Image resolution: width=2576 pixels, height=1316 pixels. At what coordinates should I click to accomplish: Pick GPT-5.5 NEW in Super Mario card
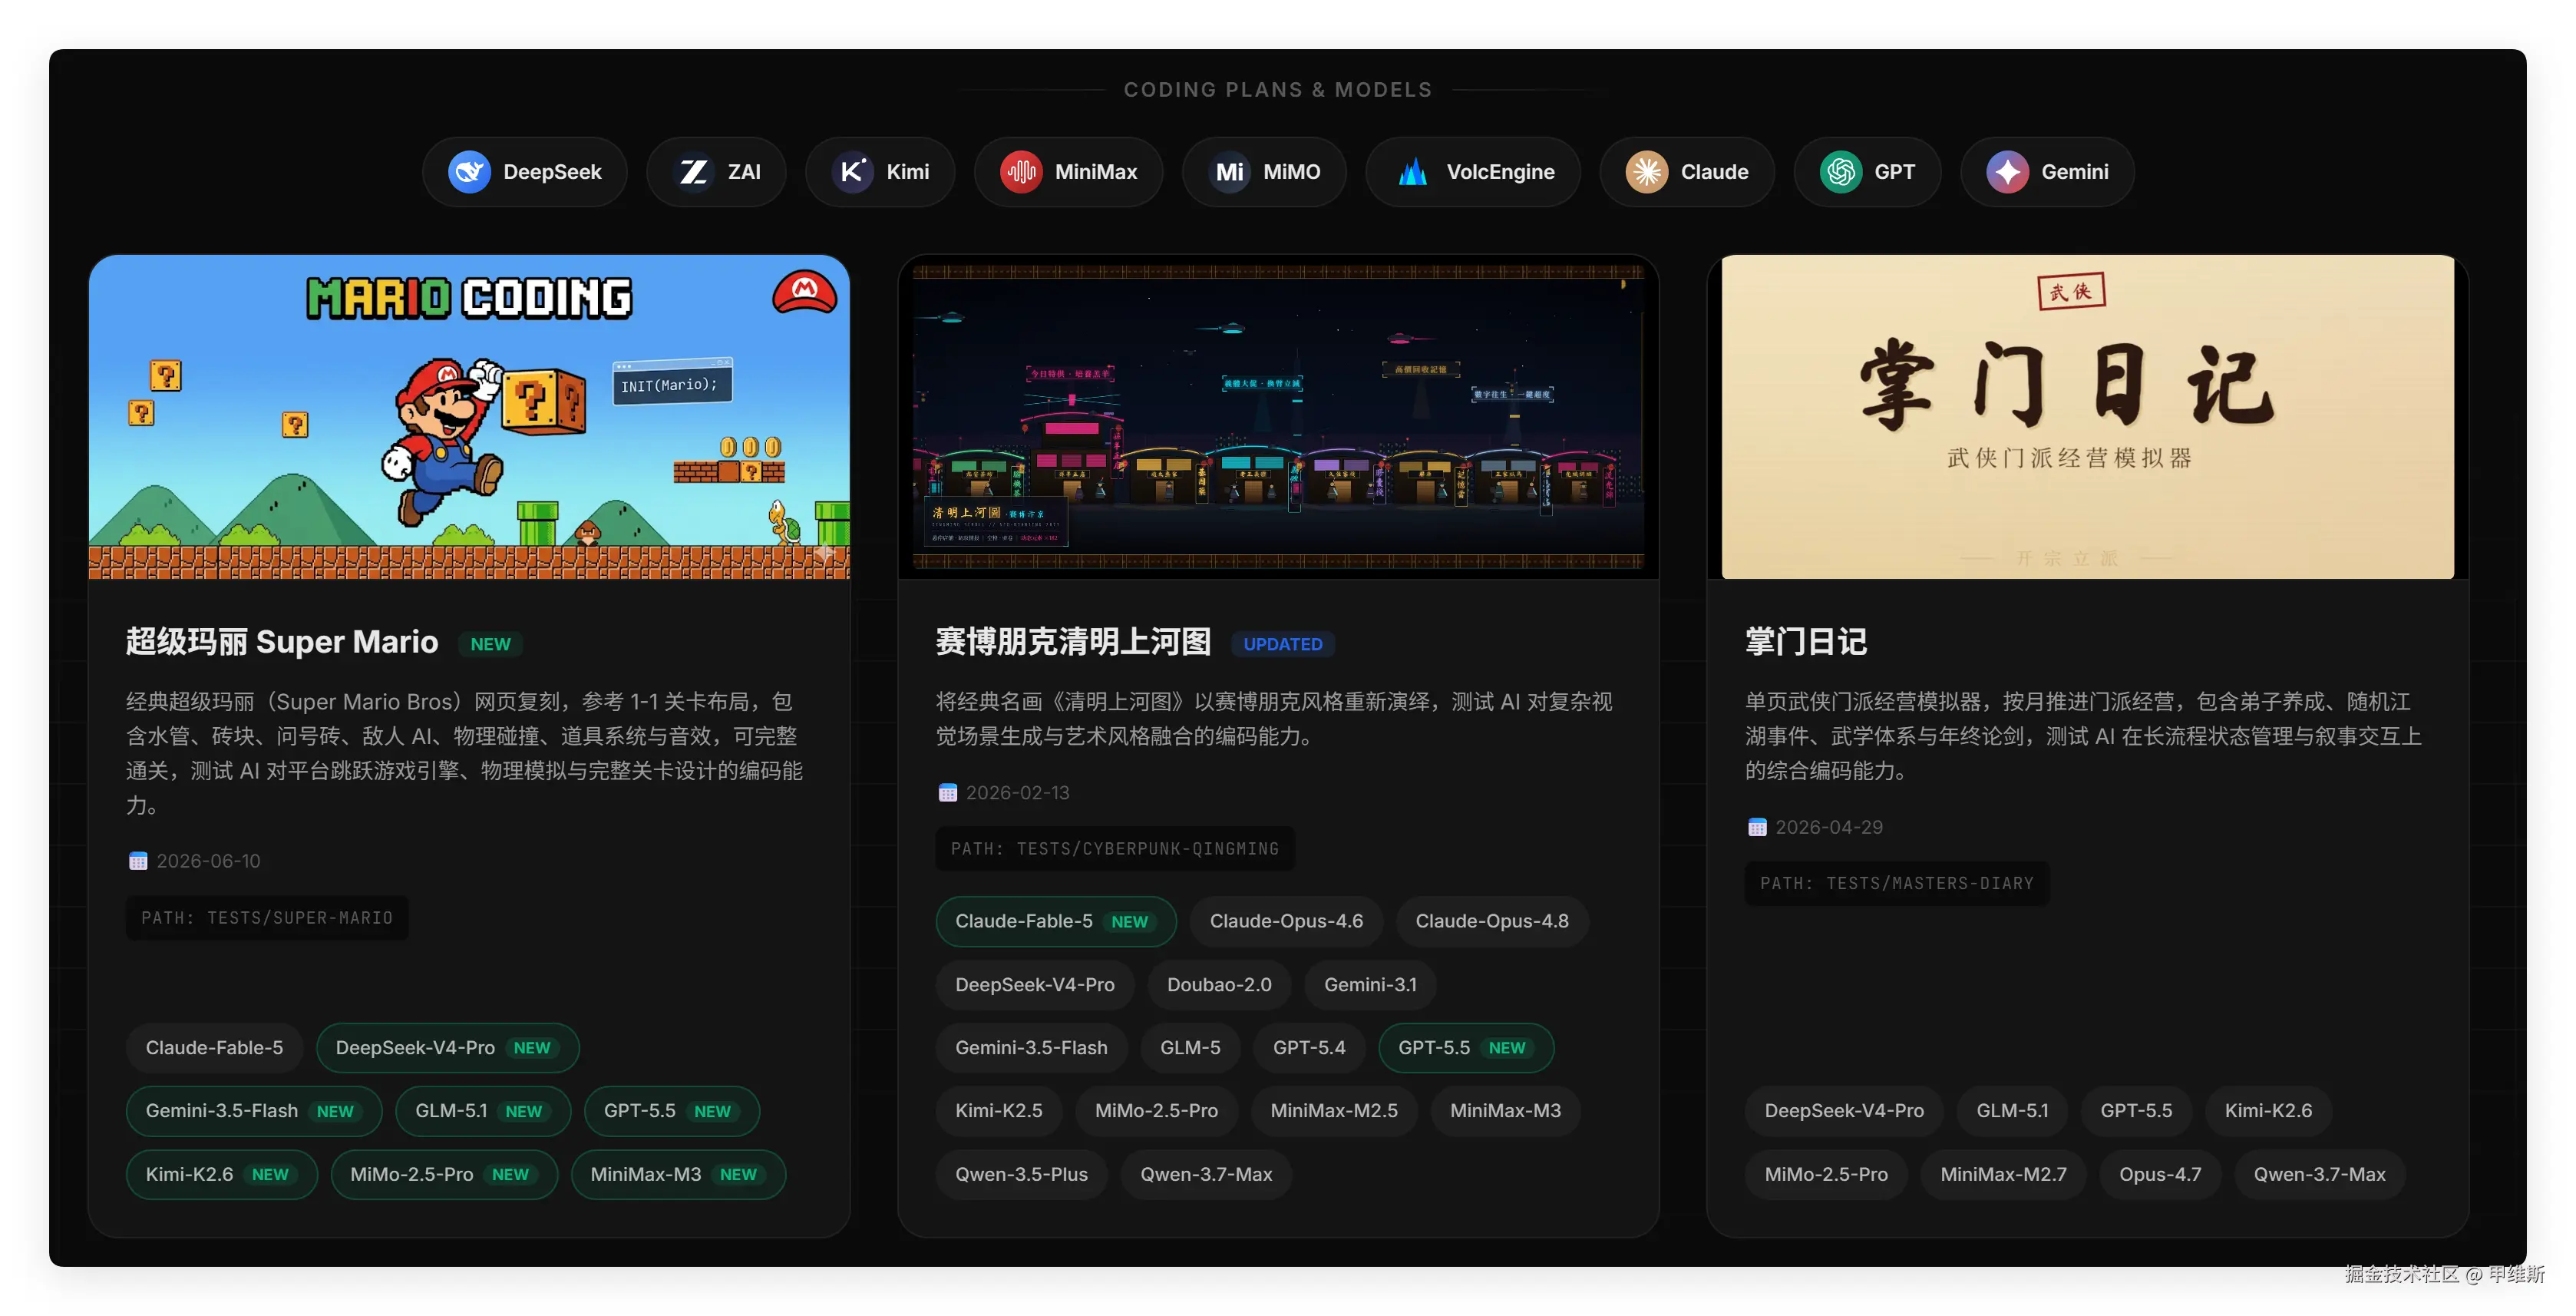672,1111
